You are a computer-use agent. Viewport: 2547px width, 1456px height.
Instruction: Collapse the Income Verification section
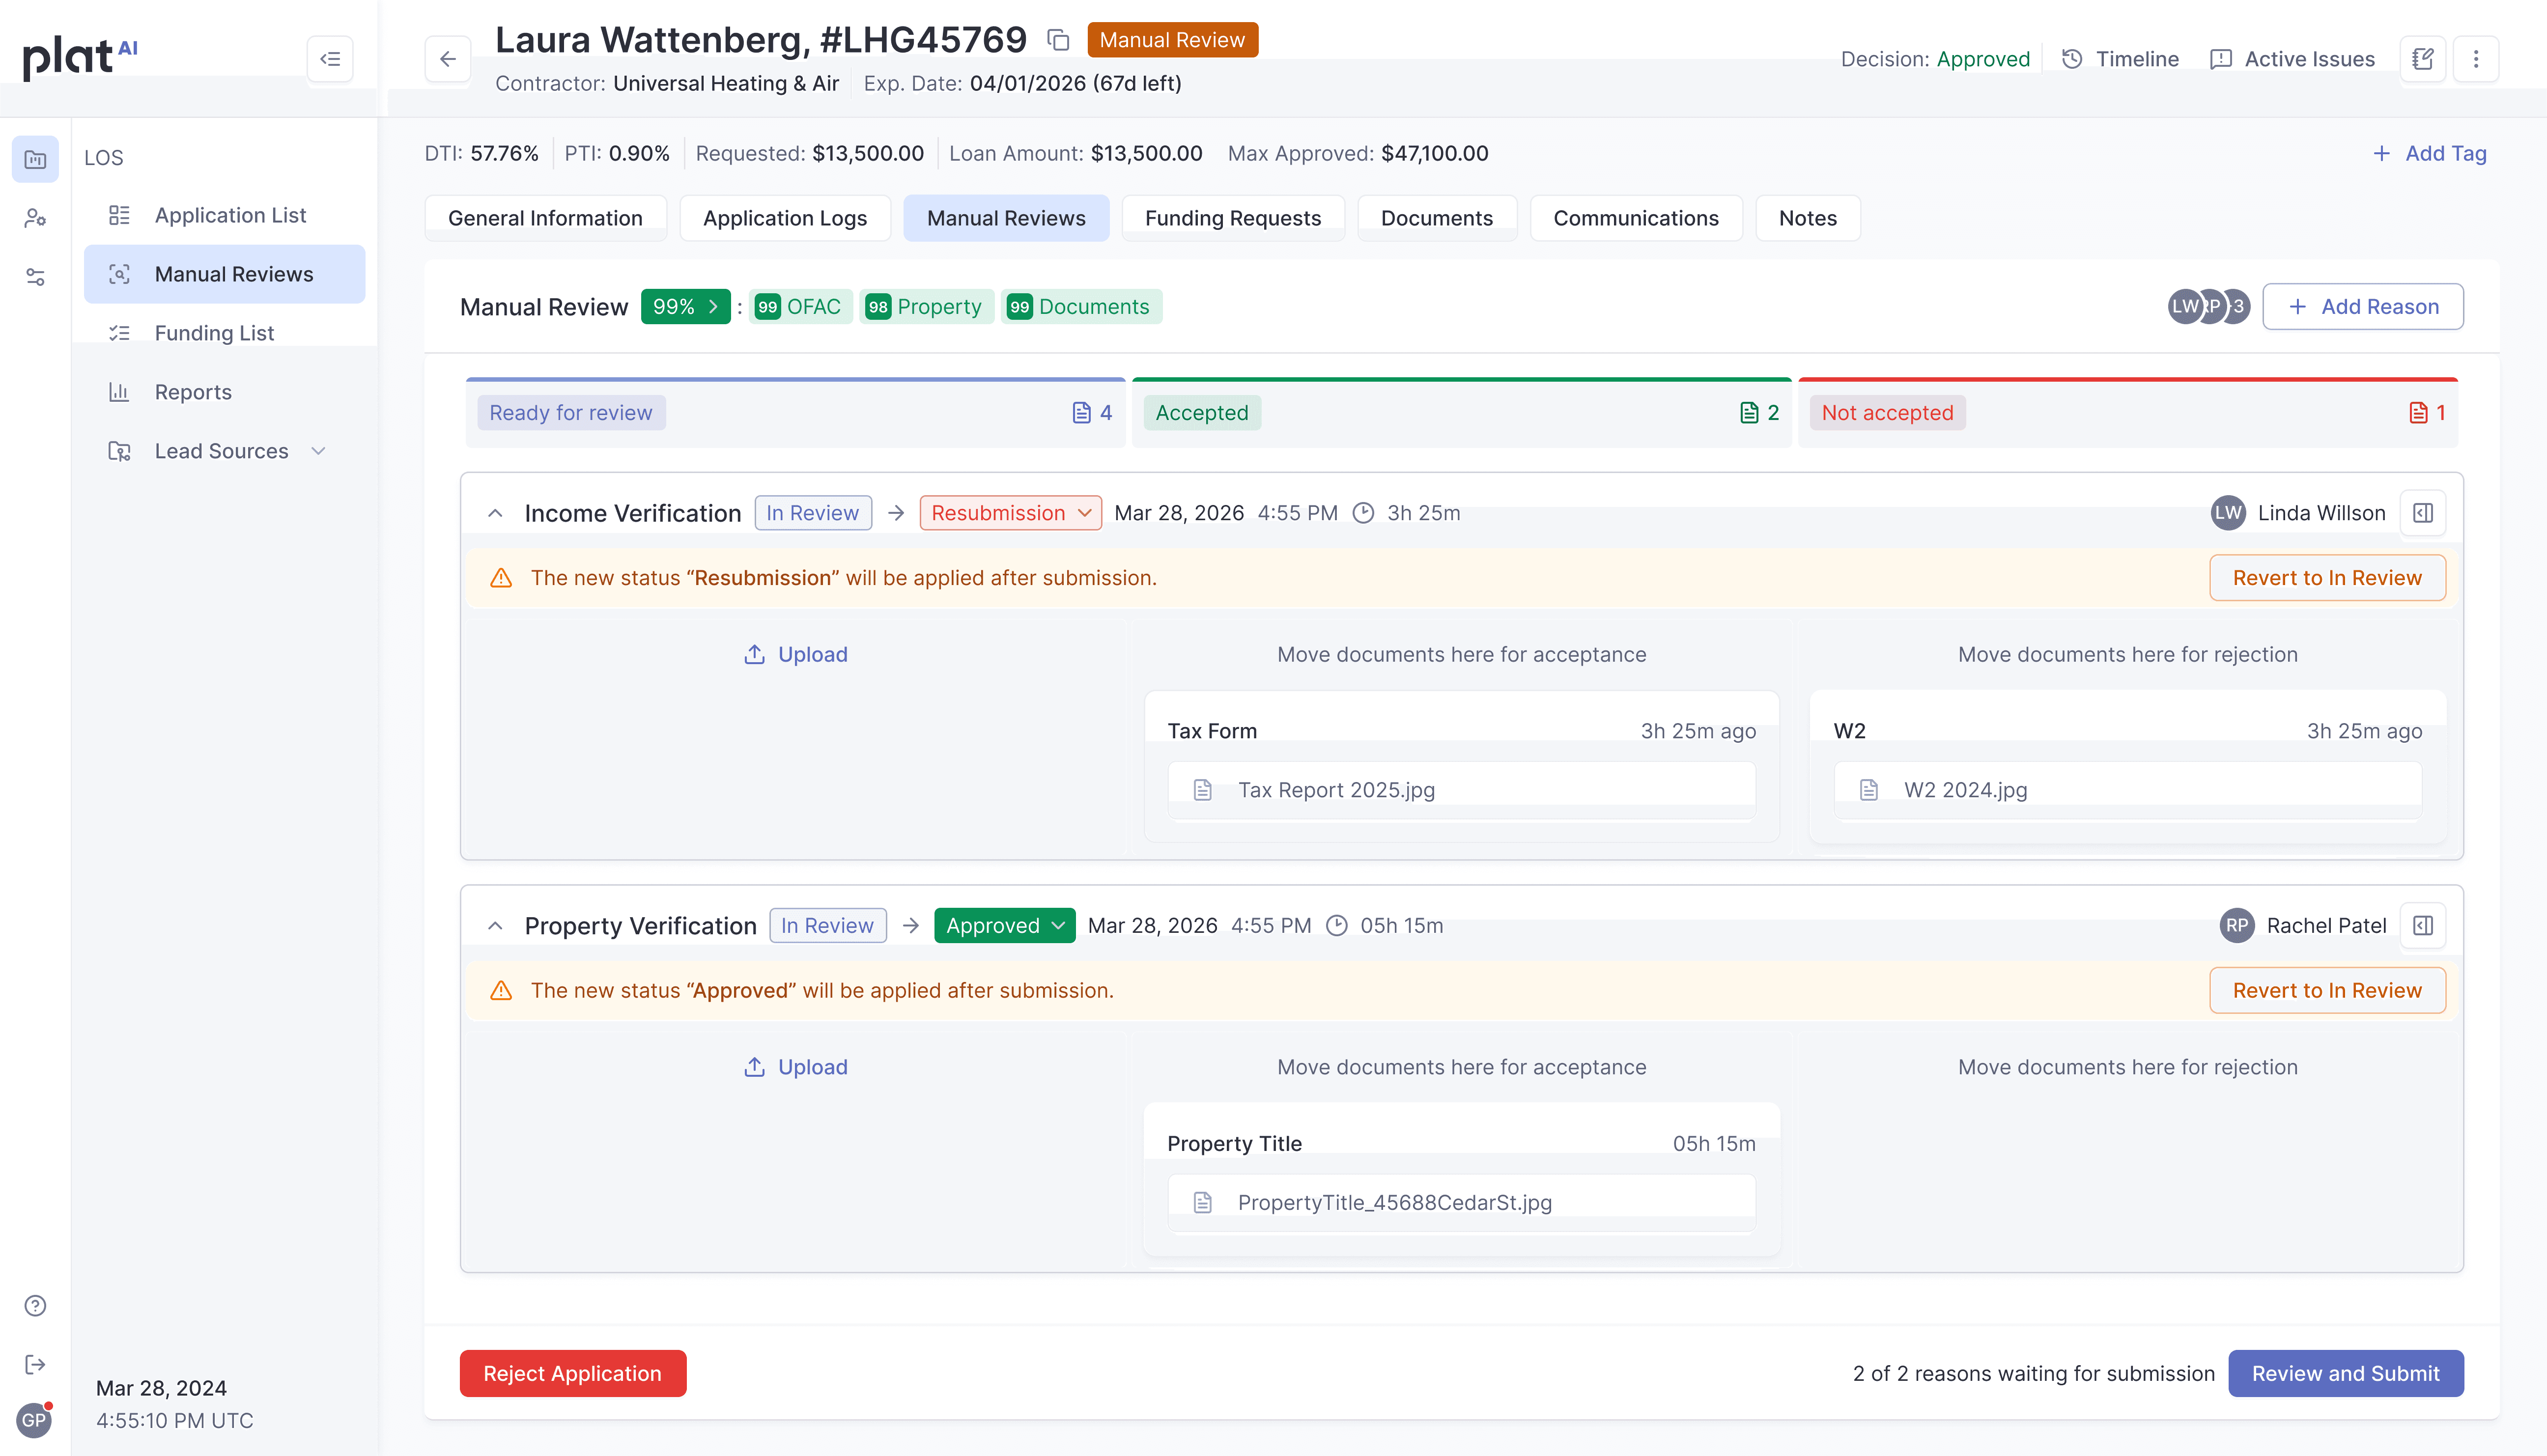(495, 513)
